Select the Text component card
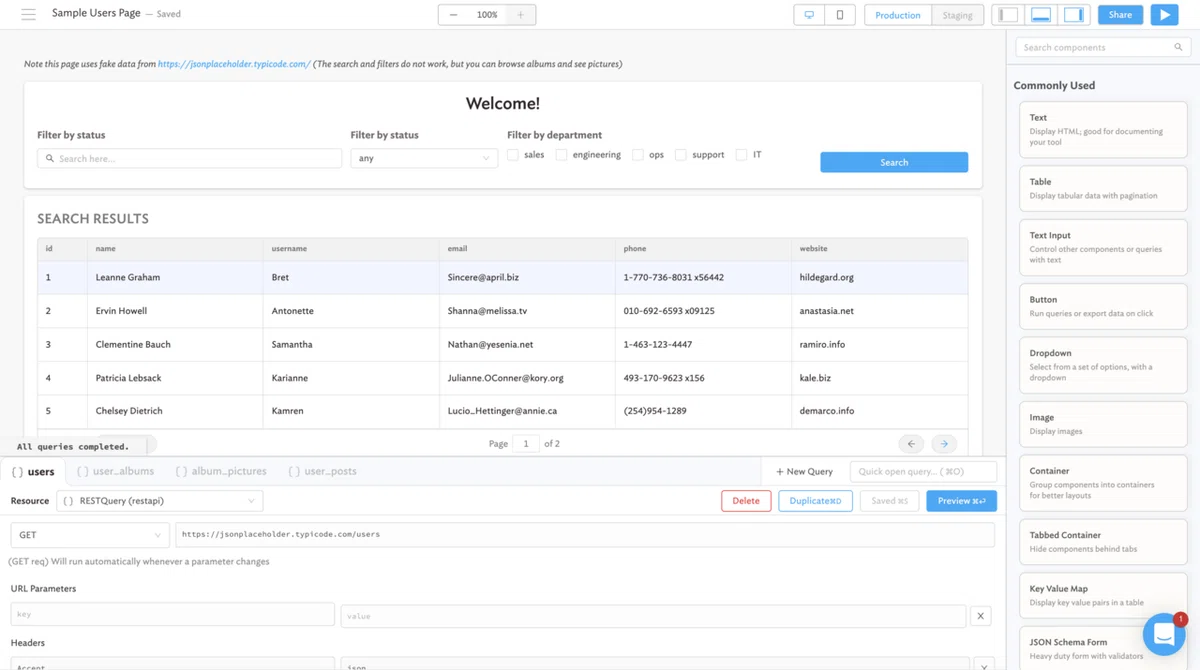 1103,129
